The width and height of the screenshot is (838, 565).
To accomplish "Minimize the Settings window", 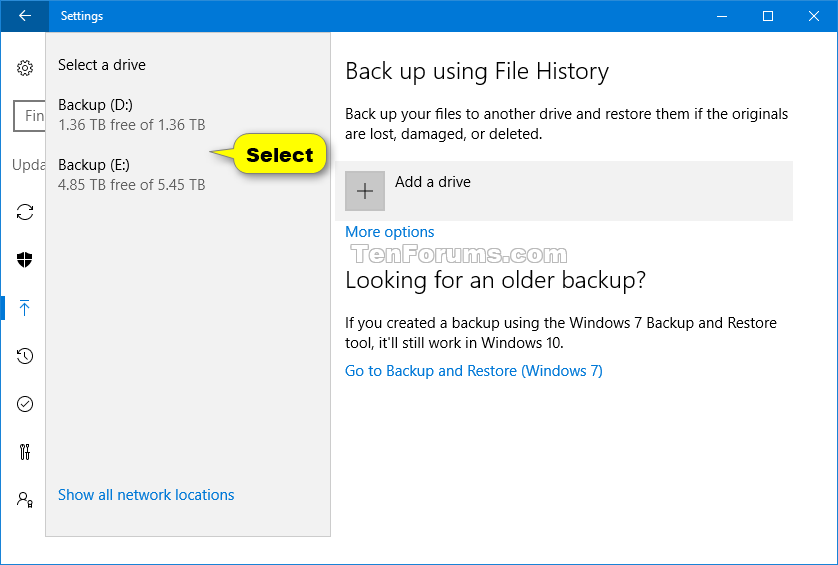I will pos(722,16).
